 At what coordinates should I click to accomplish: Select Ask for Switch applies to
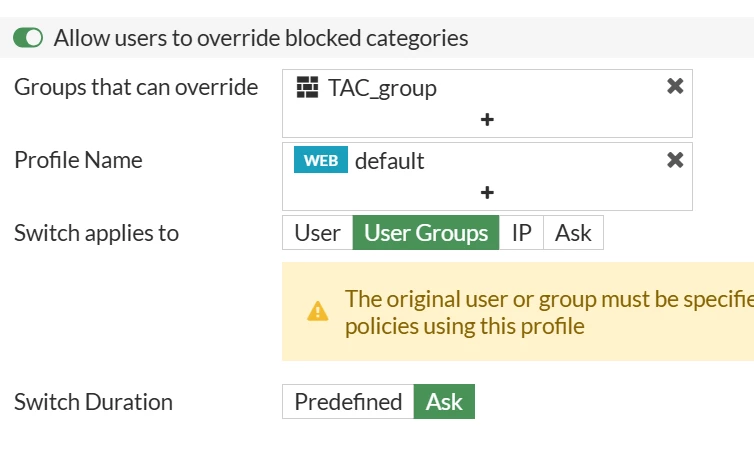click(x=573, y=233)
